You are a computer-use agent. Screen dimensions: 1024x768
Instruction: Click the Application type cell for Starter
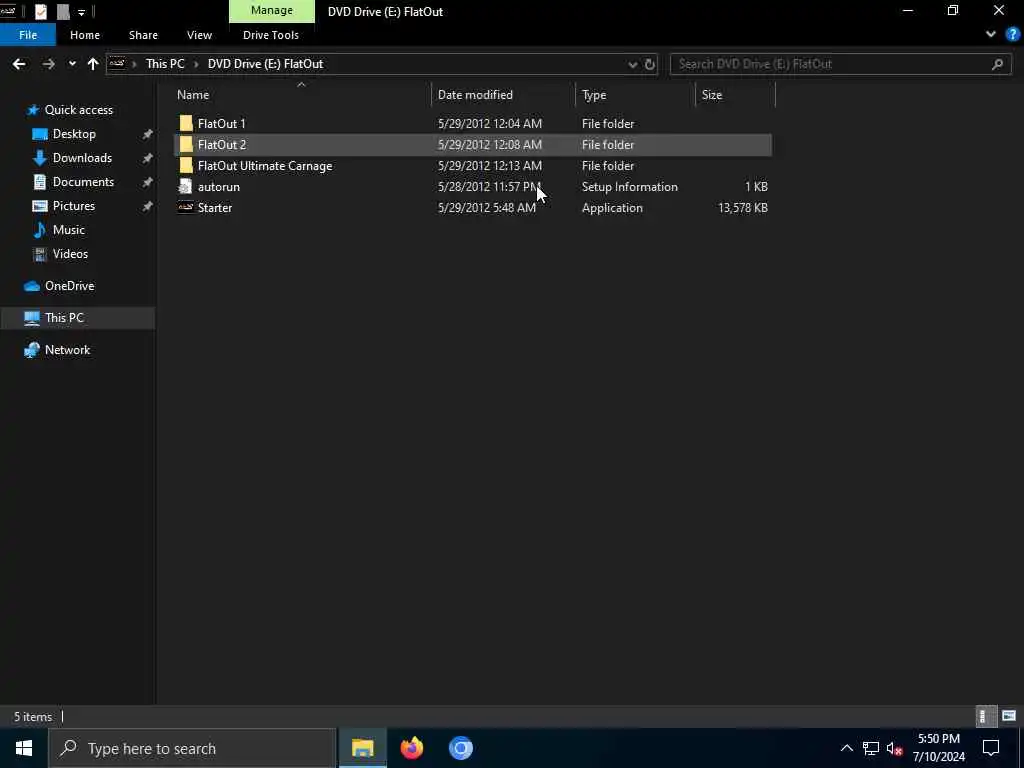(612, 208)
